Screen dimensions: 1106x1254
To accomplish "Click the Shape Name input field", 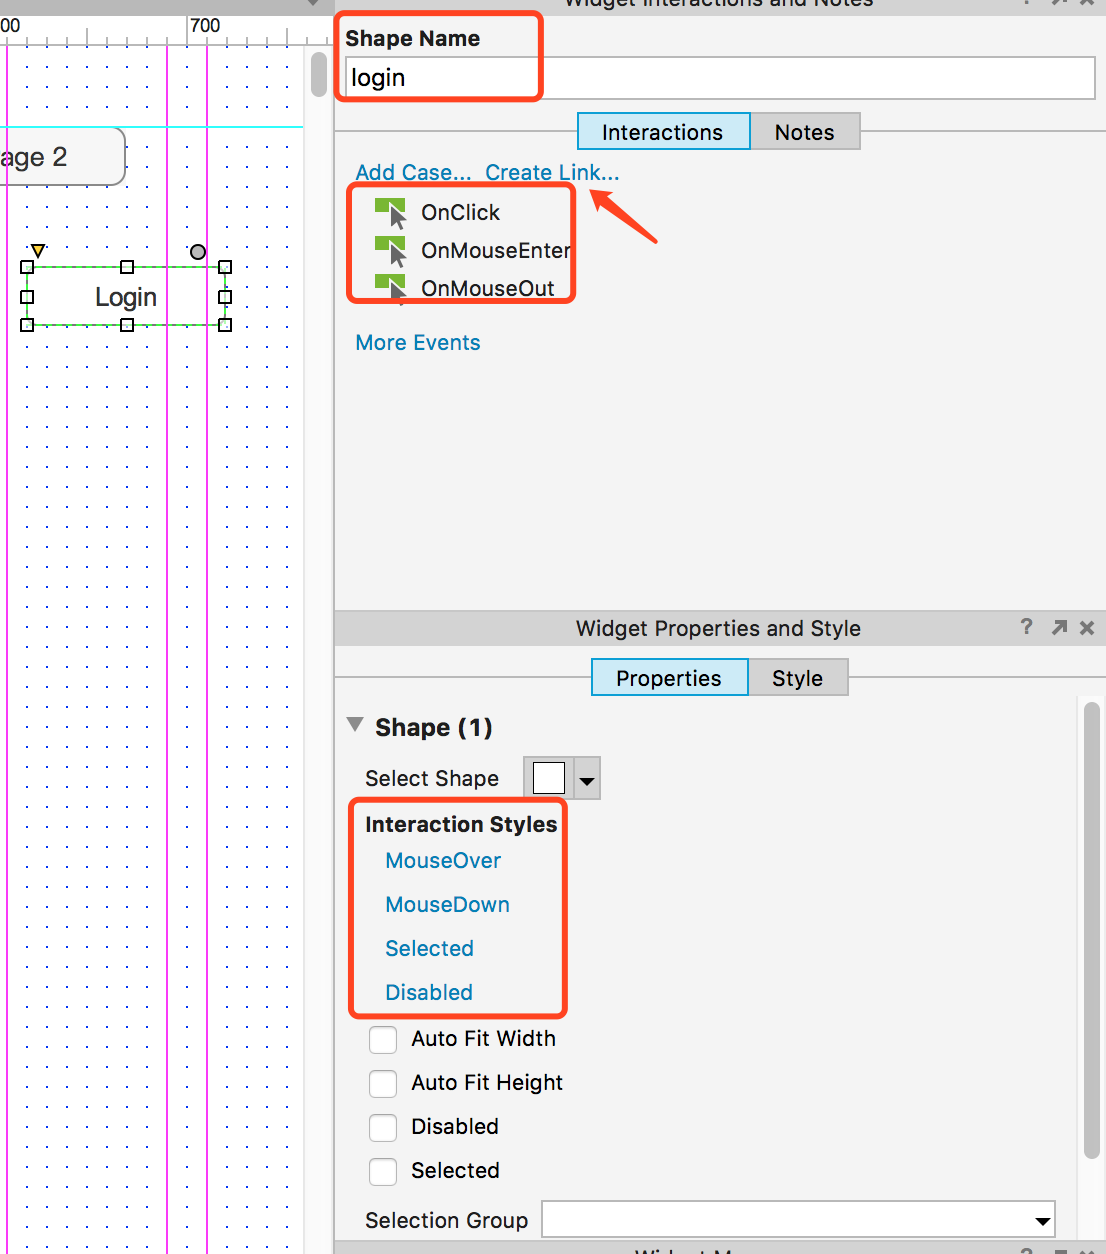I will pos(720,78).
